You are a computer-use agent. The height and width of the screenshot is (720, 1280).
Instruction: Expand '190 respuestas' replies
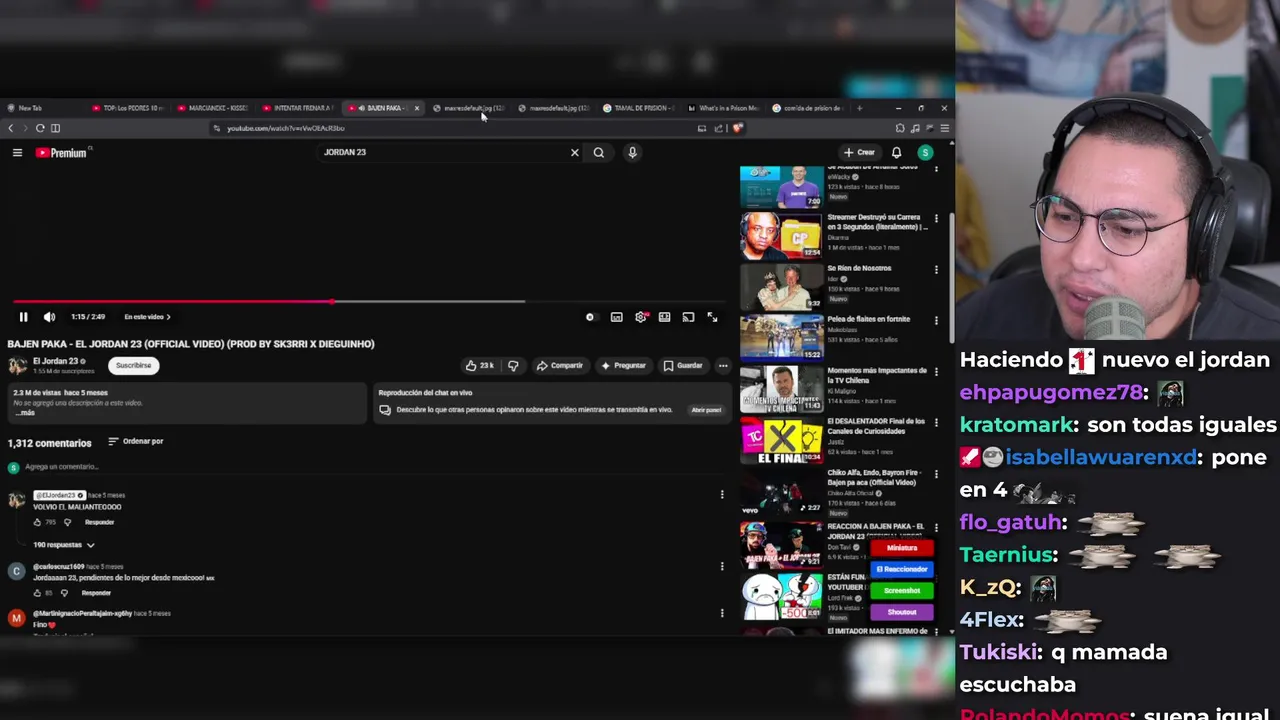tap(64, 545)
